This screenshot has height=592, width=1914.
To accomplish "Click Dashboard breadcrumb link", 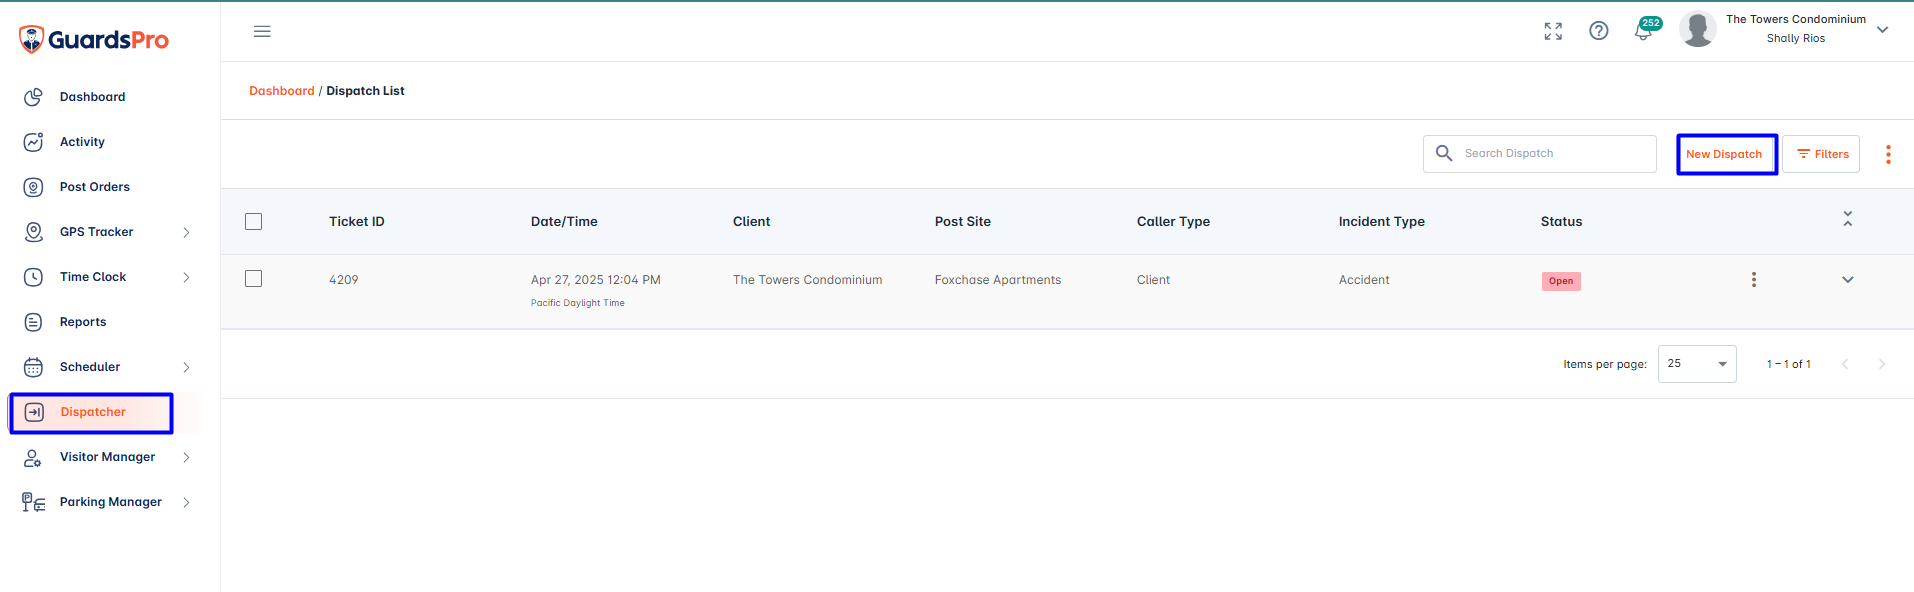I will [x=282, y=91].
